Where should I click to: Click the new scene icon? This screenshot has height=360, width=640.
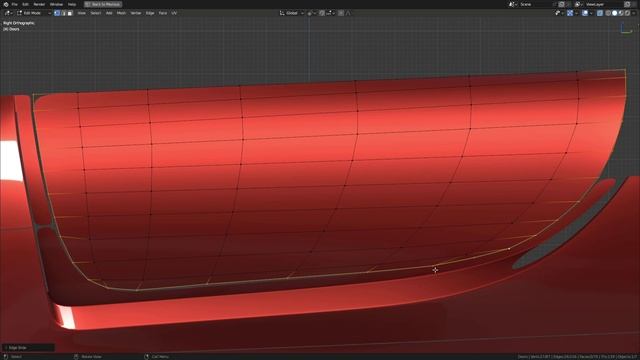click(x=561, y=4)
